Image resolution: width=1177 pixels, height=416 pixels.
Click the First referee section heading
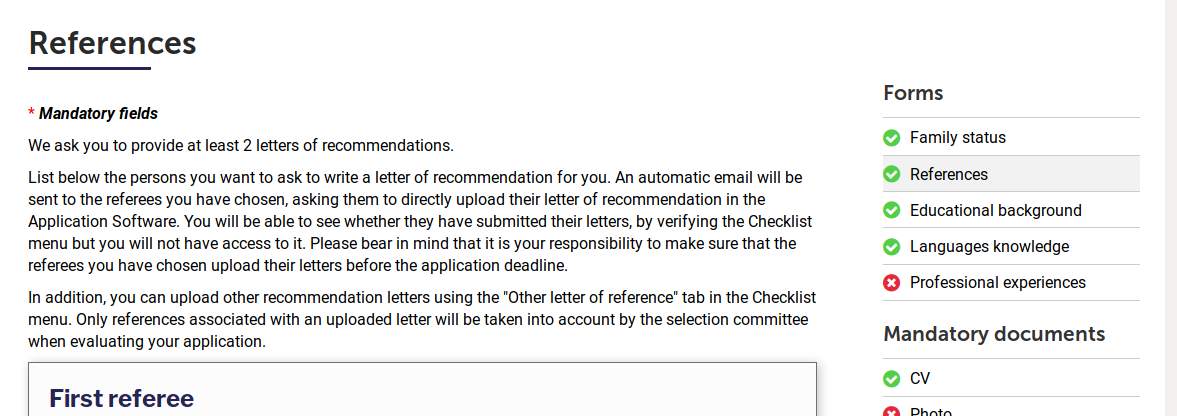tap(122, 398)
